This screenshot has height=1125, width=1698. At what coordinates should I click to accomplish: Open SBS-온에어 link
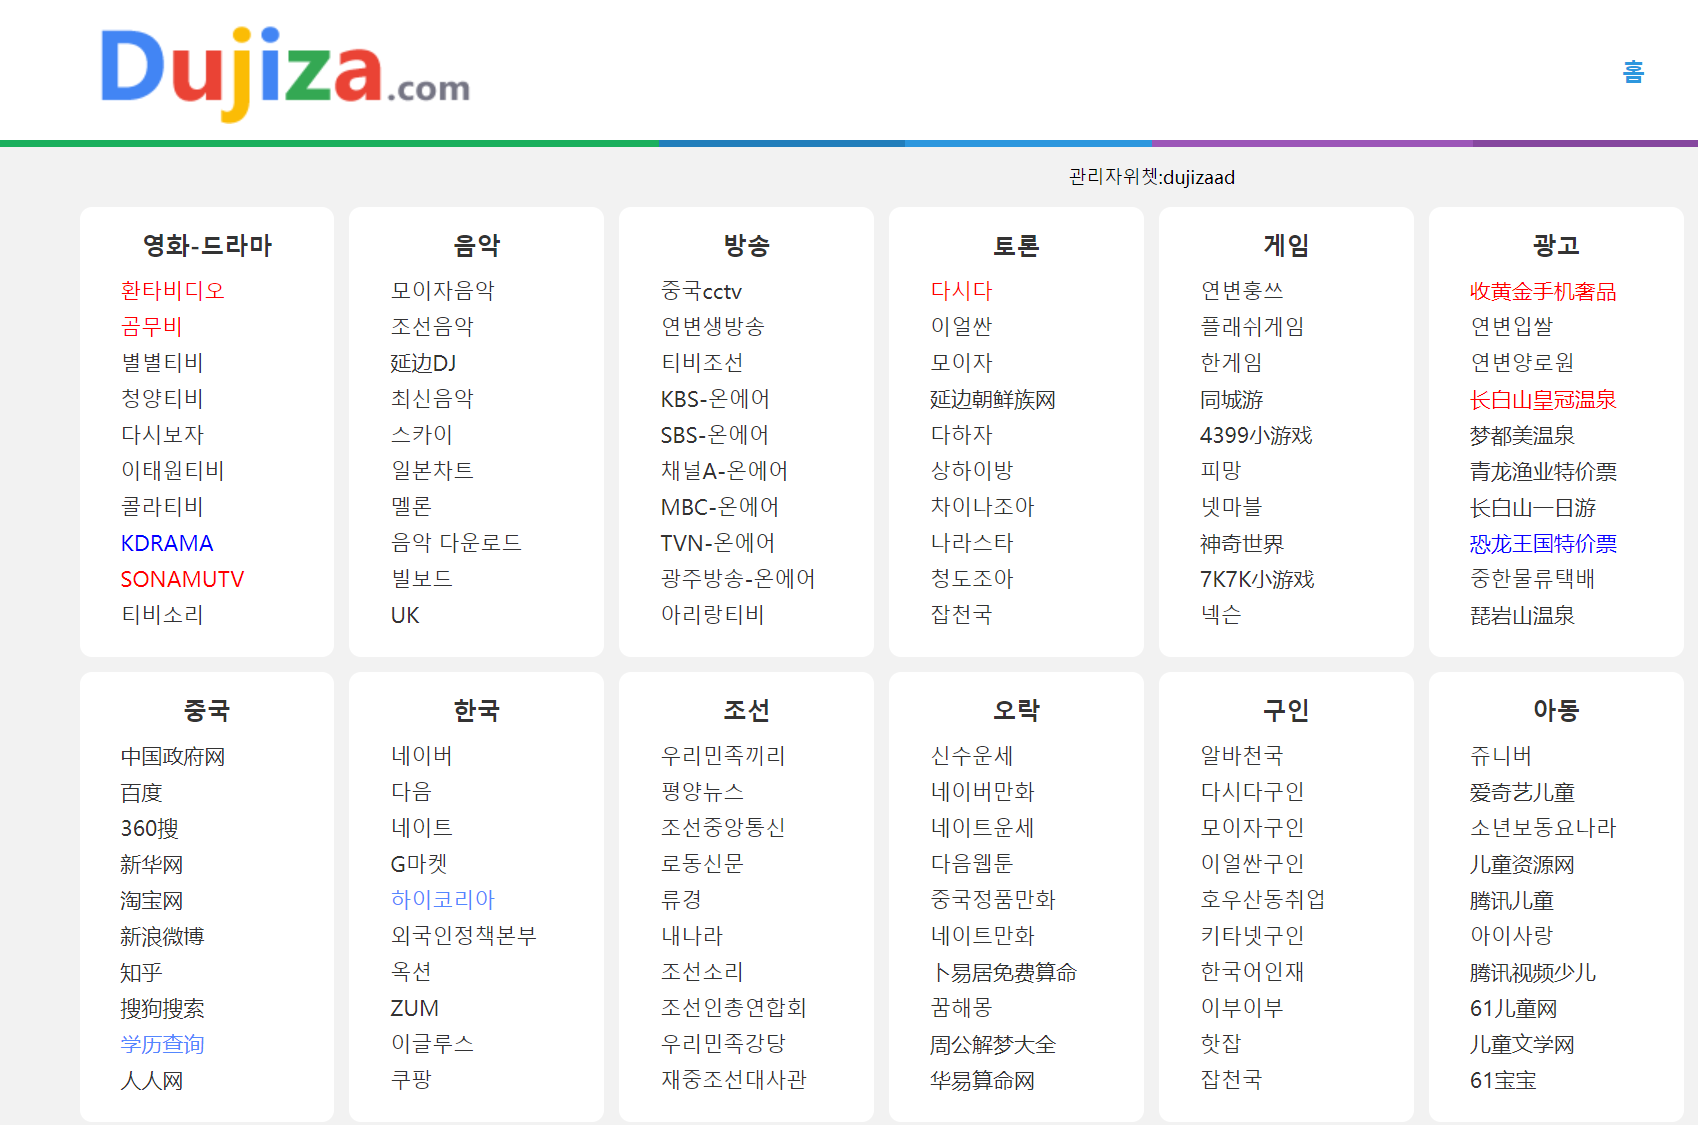click(714, 435)
